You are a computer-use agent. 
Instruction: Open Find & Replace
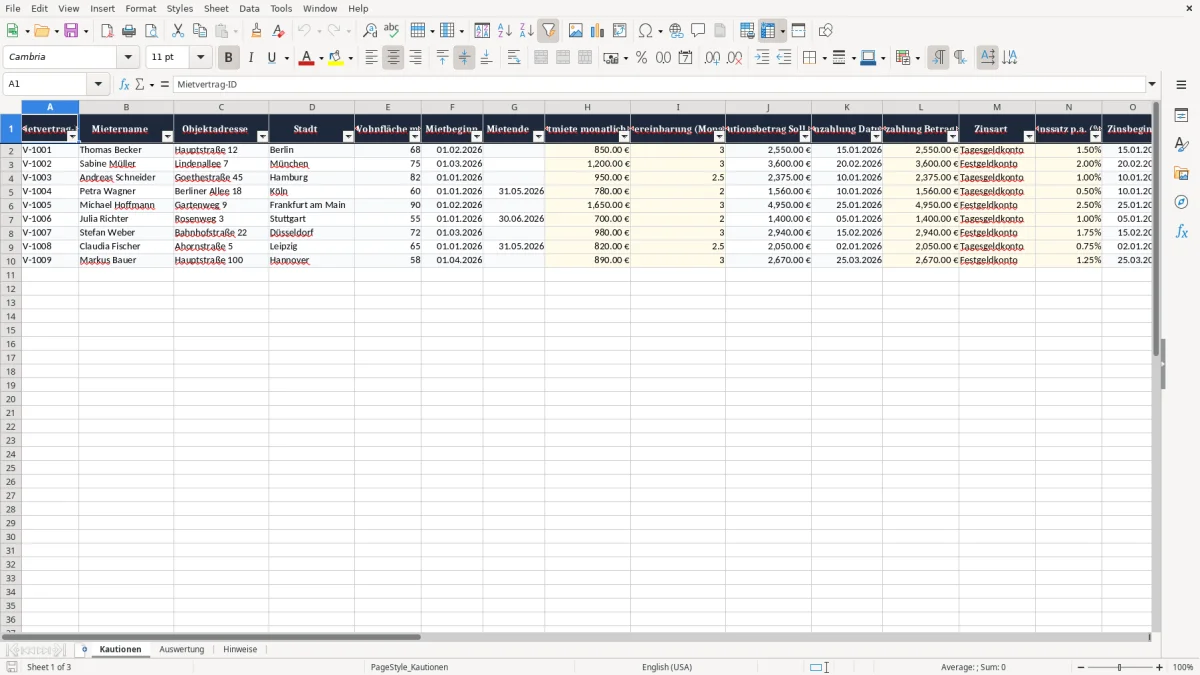coord(370,31)
